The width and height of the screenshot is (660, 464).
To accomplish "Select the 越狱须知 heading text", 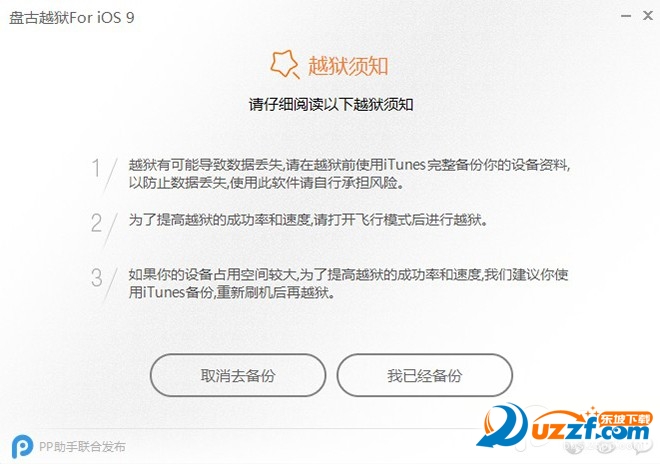I will pos(348,66).
